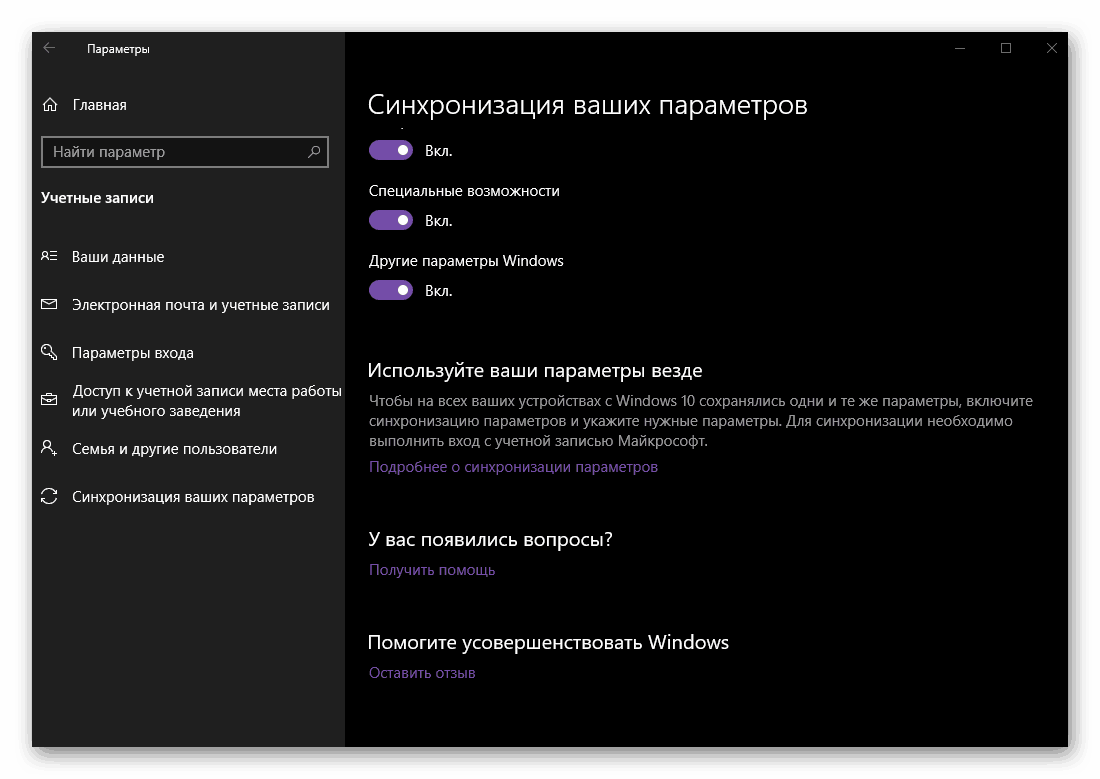Image resolution: width=1100 pixels, height=779 pixels.
Task: Click Оставить отзыв link
Action: click(422, 673)
